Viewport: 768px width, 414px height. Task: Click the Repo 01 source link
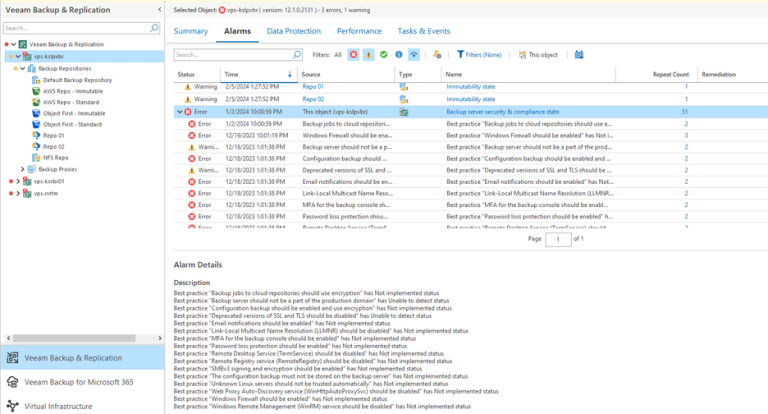(313, 87)
